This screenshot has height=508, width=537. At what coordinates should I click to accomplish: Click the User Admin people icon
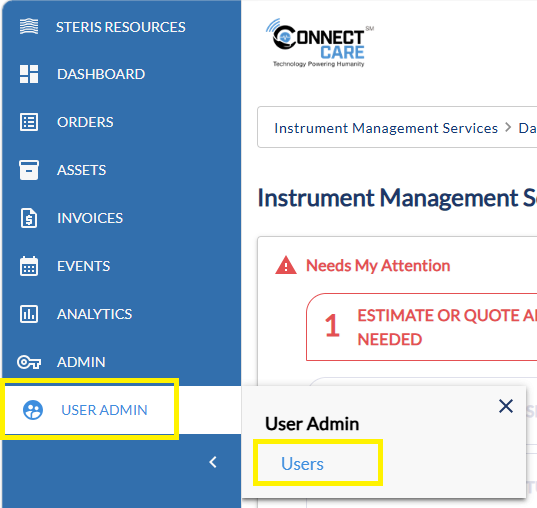pyautogui.click(x=33, y=410)
